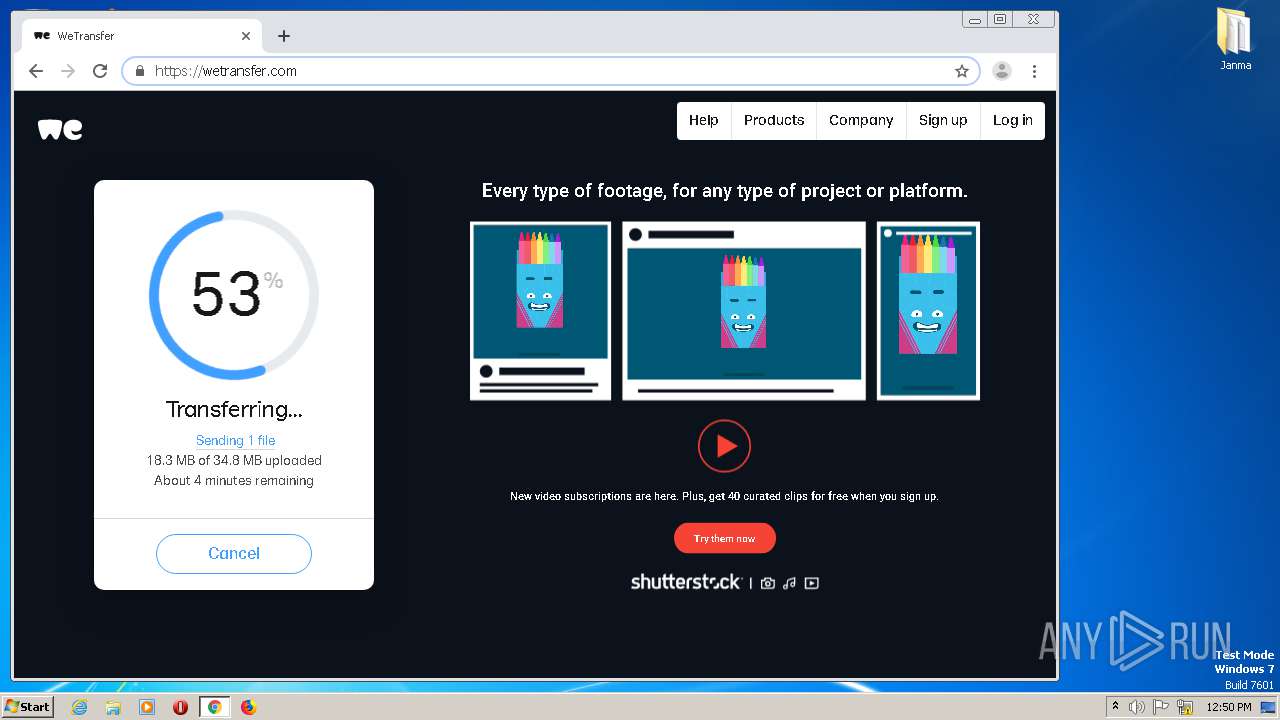This screenshot has height=720, width=1280.
Task: Click the taskbar clock showing 12:50 PM
Action: click(1229, 707)
